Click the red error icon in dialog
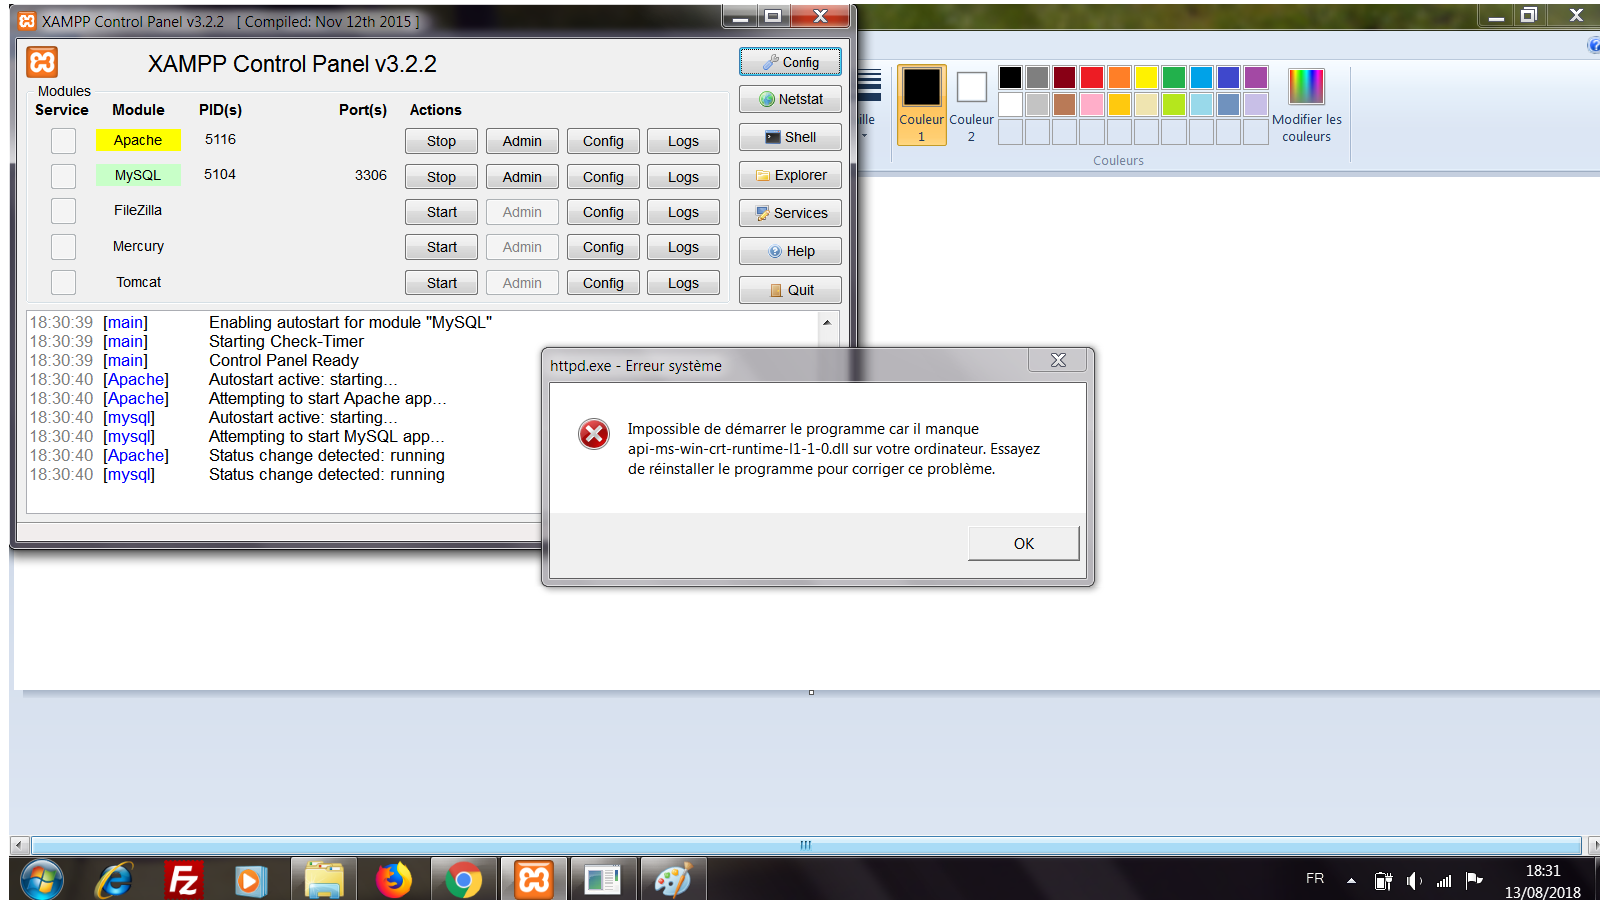The width and height of the screenshot is (1600, 900). tap(594, 434)
